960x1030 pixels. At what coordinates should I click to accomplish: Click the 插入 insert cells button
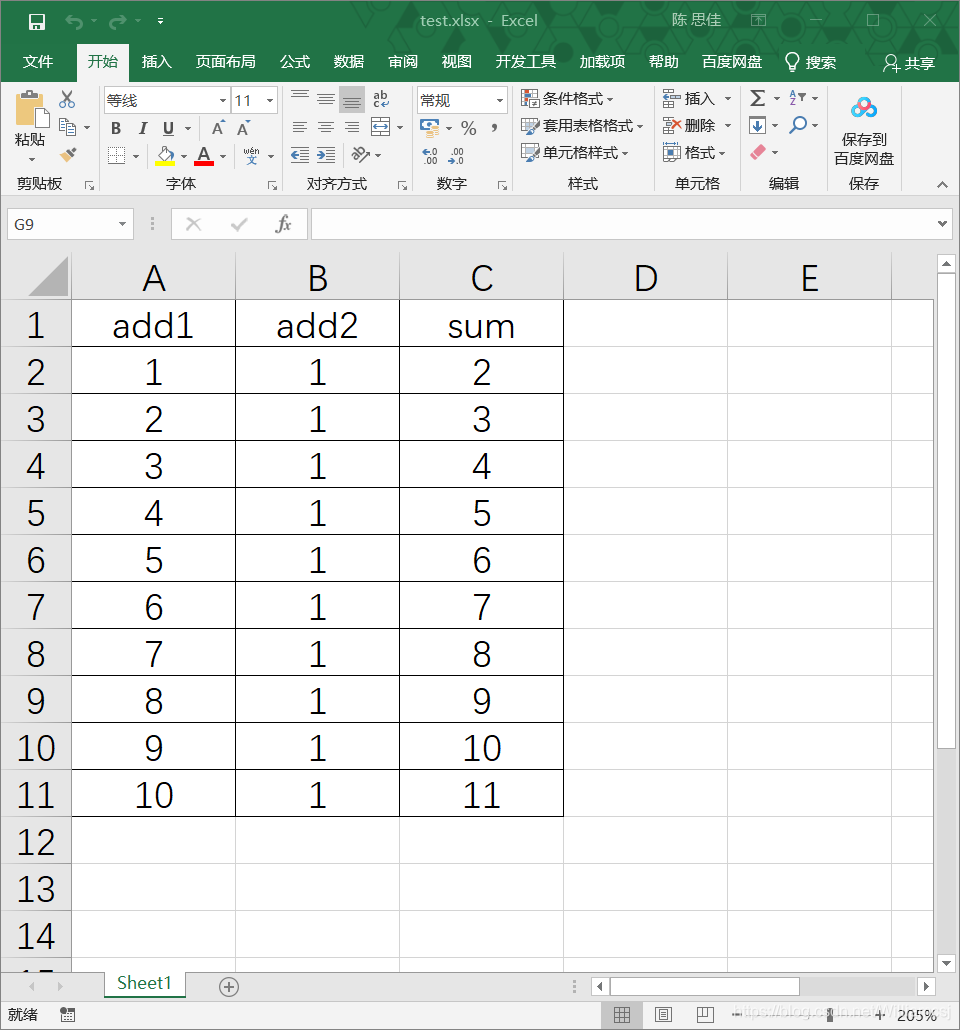point(688,99)
